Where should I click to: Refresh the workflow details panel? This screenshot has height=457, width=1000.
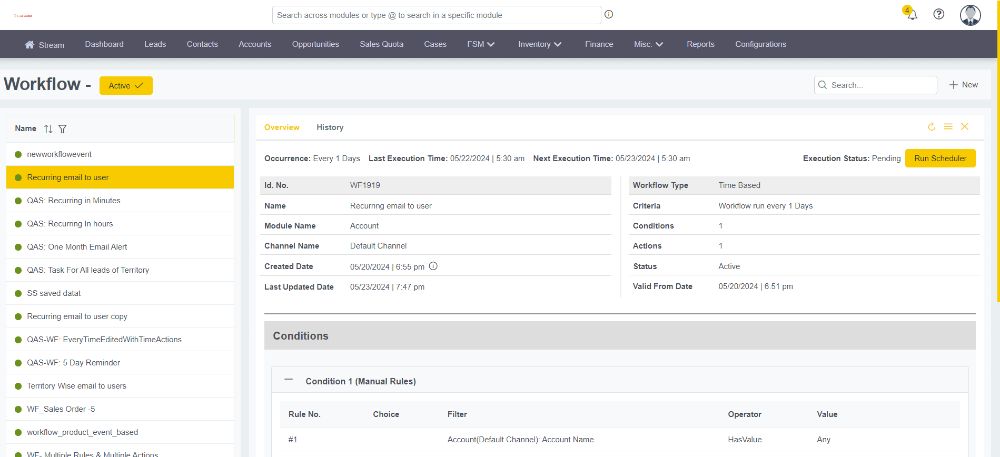tap(932, 127)
